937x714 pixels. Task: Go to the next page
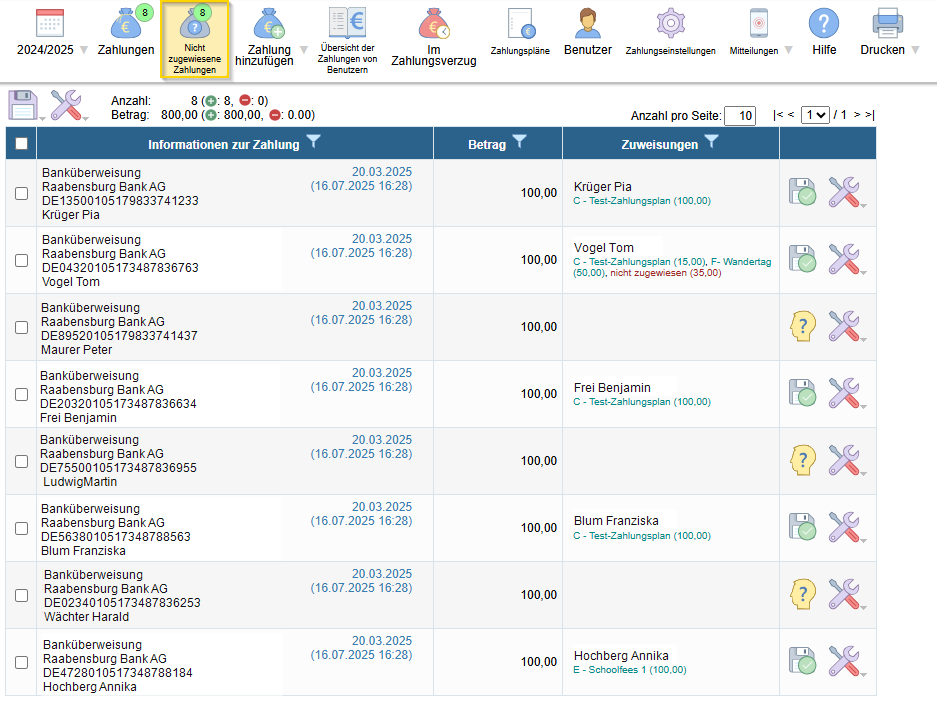(x=857, y=114)
